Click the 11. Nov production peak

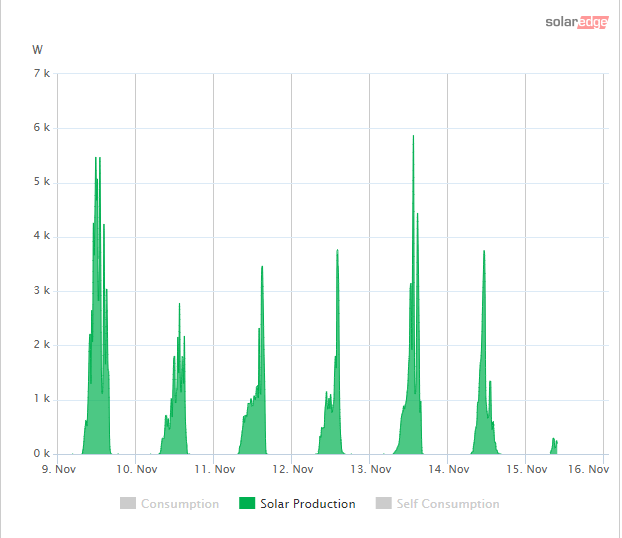click(x=262, y=267)
